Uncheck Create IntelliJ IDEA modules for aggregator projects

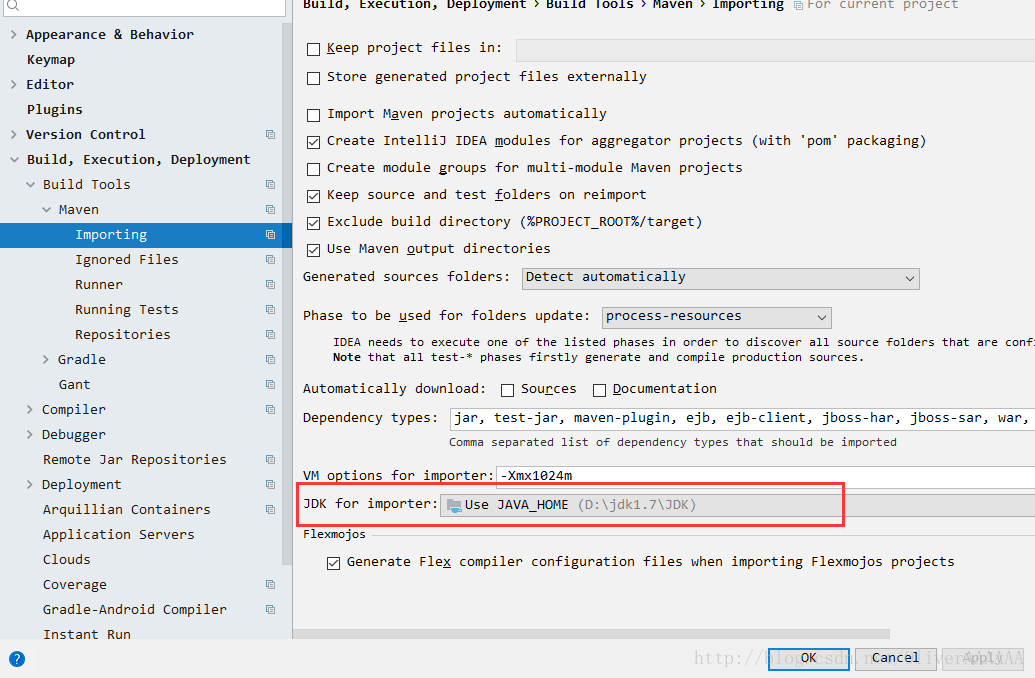point(314,142)
